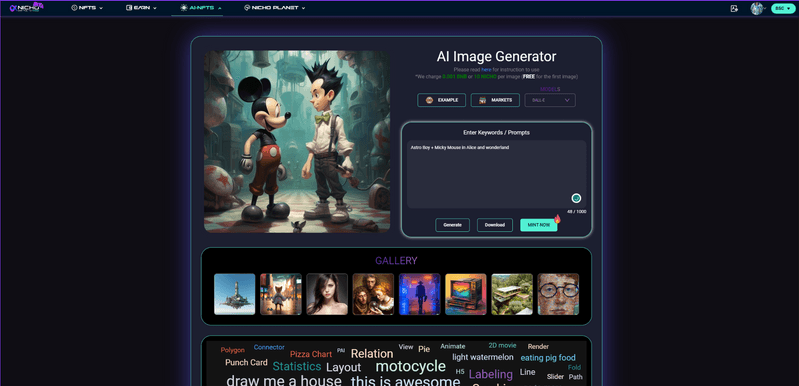
Task: Click the 'Pie' word cloud keyword
Action: click(x=424, y=349)
